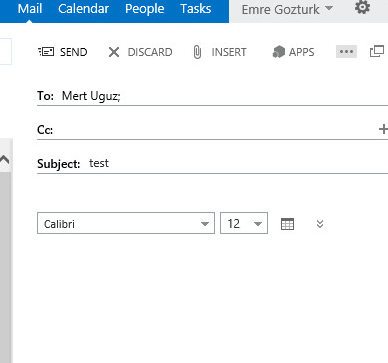
Task: Click the DISCARD X icon
Action: click(x=114, y=52)
